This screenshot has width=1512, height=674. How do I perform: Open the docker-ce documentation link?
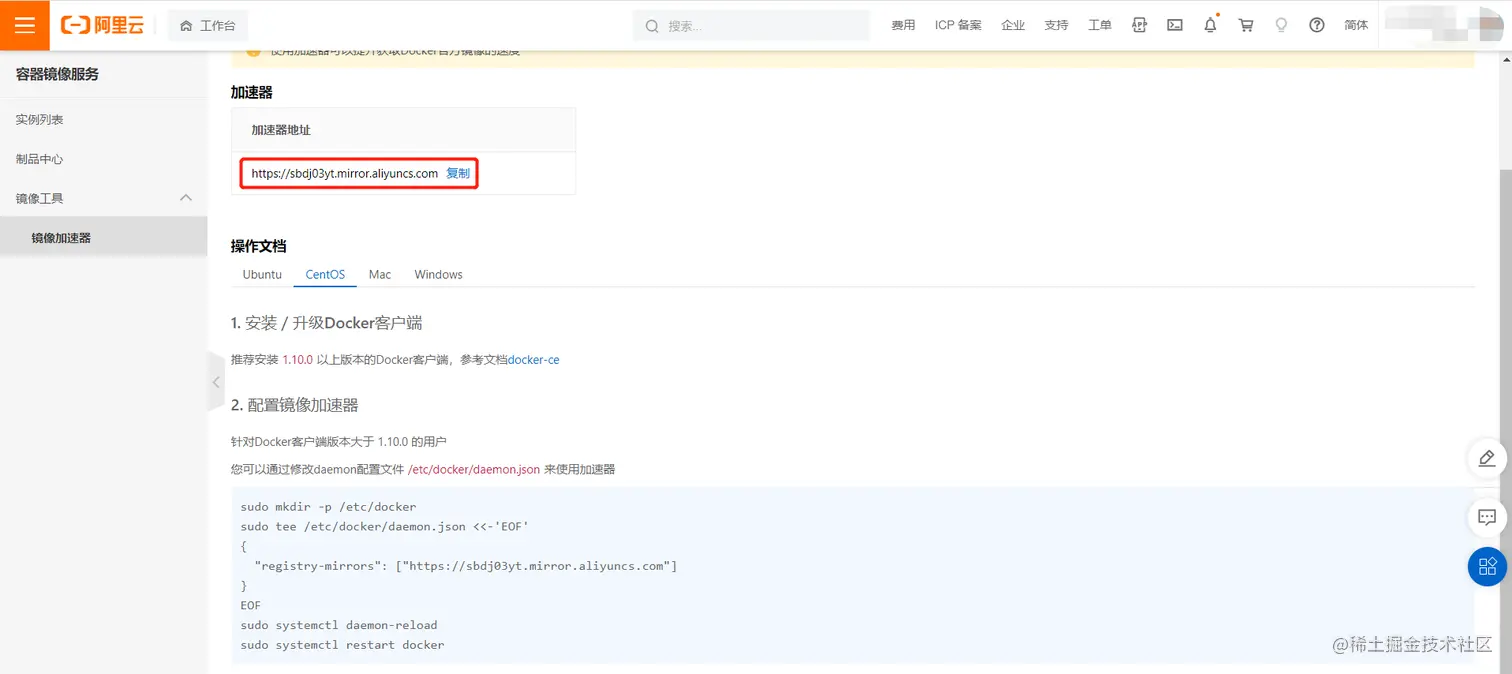point(534,360)
